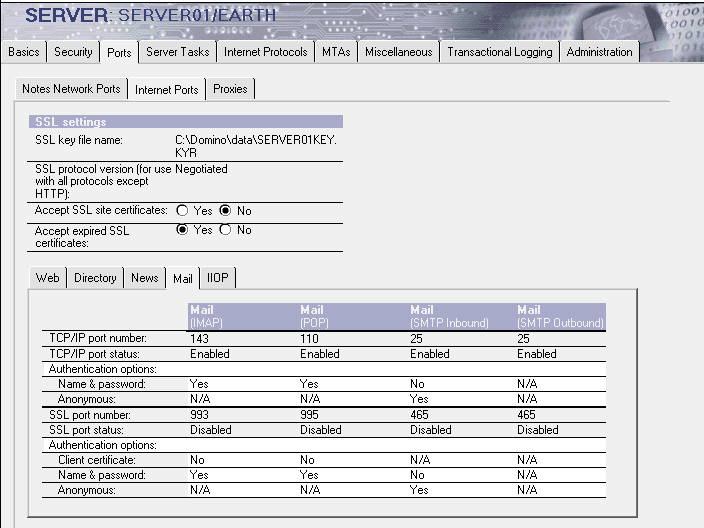
Task: Click the SSL port status row label
Action: tap(86, 430)
